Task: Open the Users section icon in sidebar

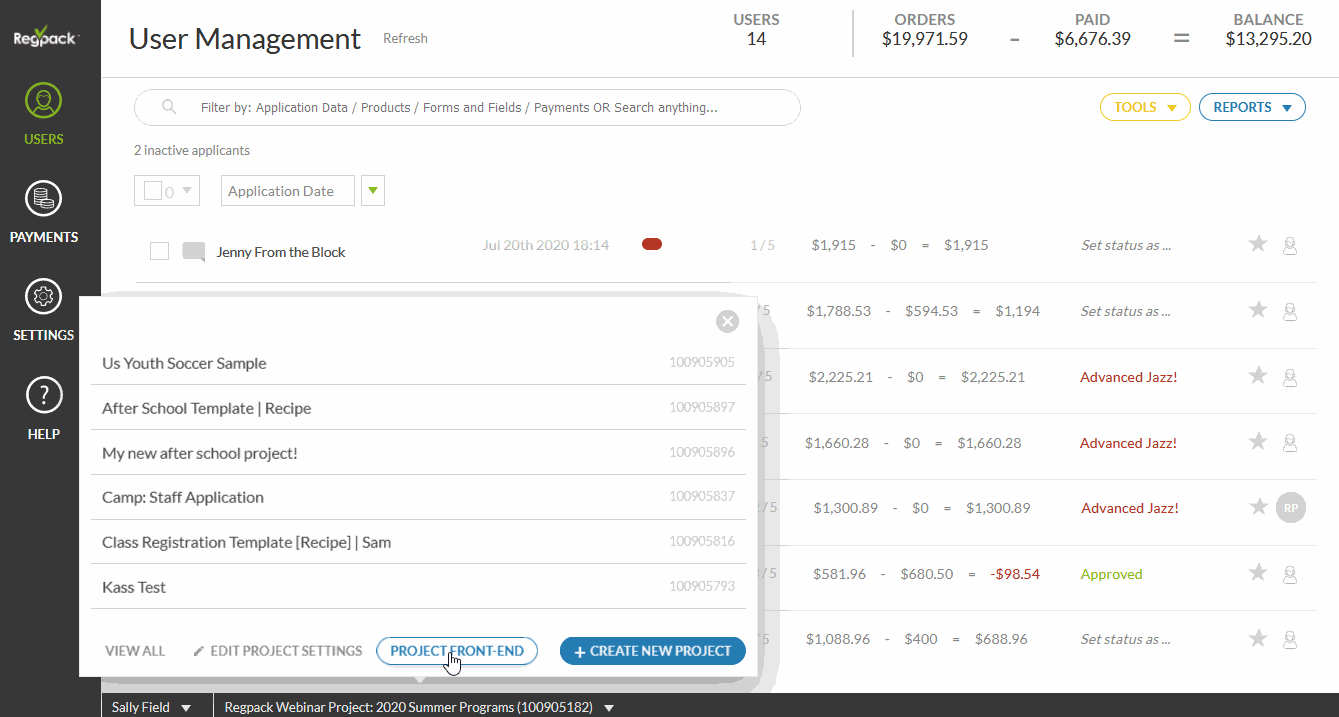Action: point(44,101)
